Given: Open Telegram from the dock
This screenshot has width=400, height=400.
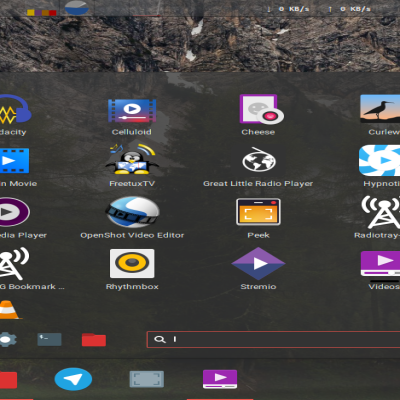Looking at the screenshot, I should 73,379.
